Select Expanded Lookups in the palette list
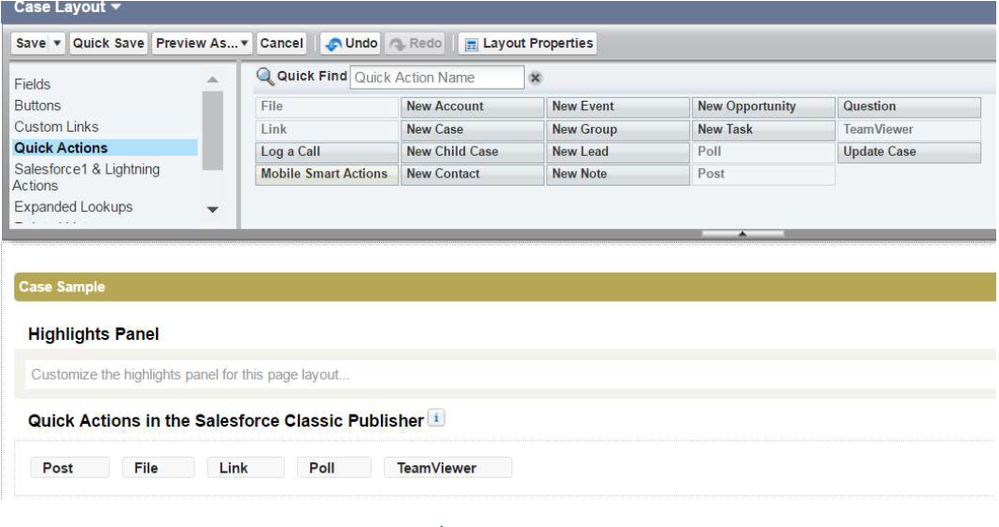Viewport: 999px width, 527px height. pos(73,206)
